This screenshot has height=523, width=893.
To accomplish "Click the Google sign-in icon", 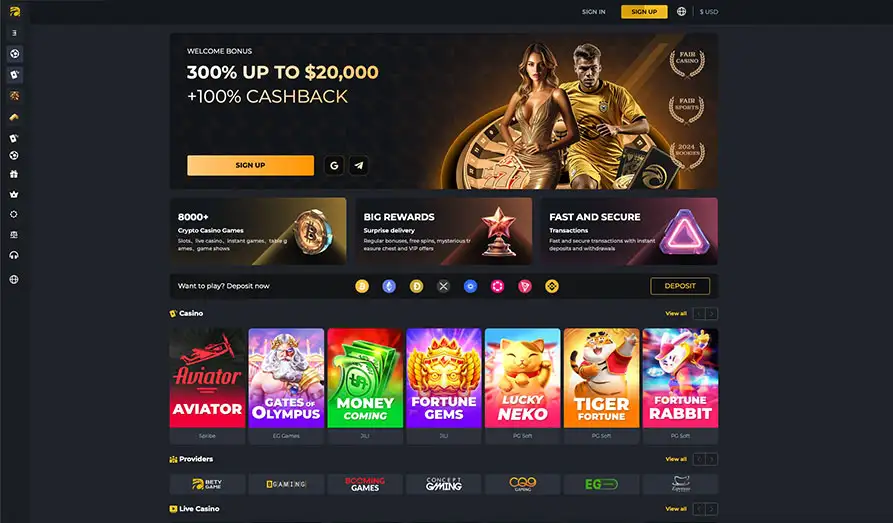I will (334, 165).
